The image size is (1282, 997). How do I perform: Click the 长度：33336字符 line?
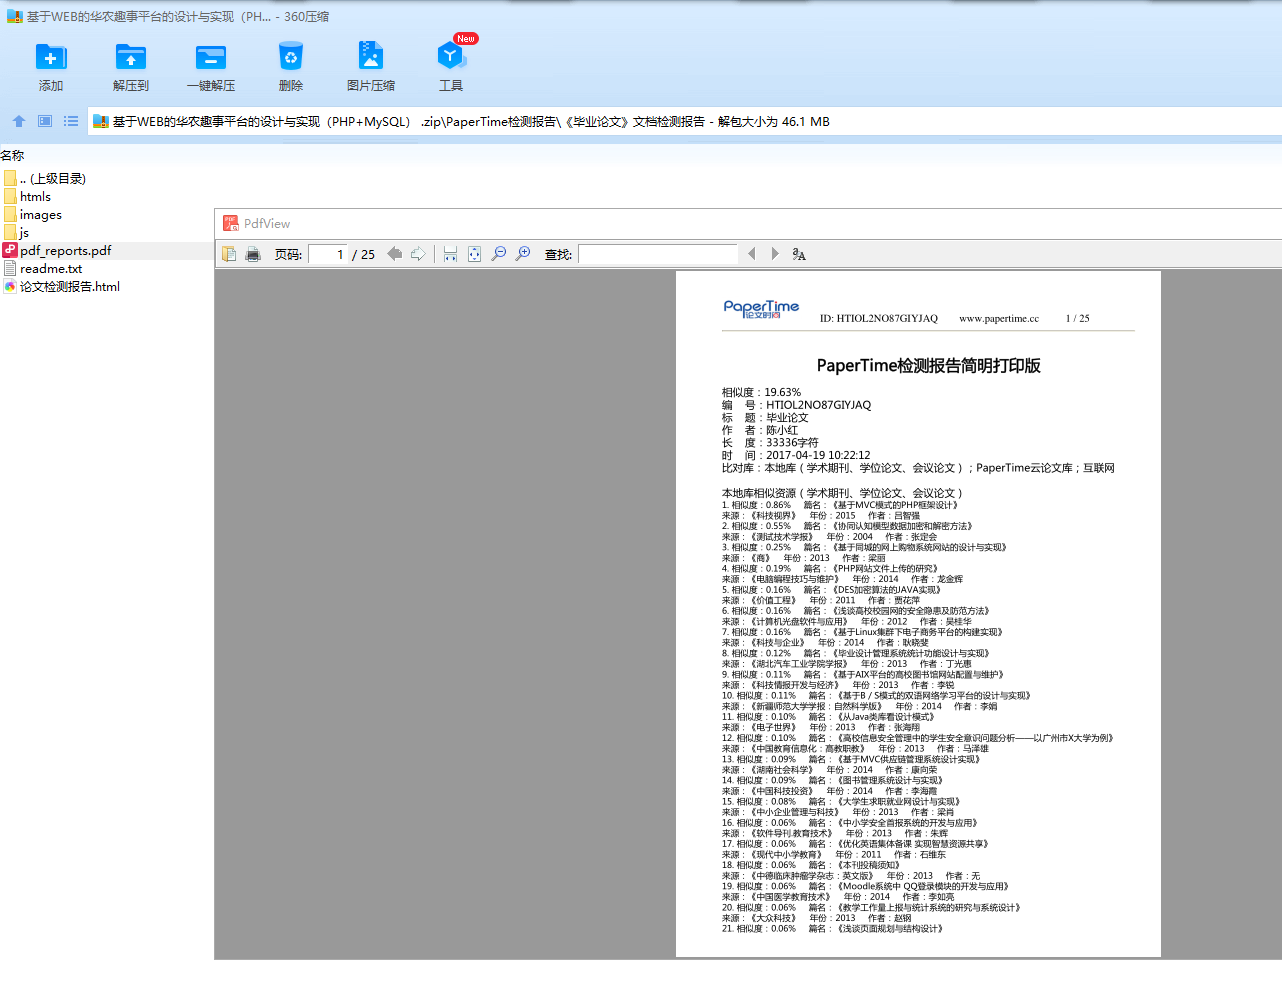tap(770, 443)
